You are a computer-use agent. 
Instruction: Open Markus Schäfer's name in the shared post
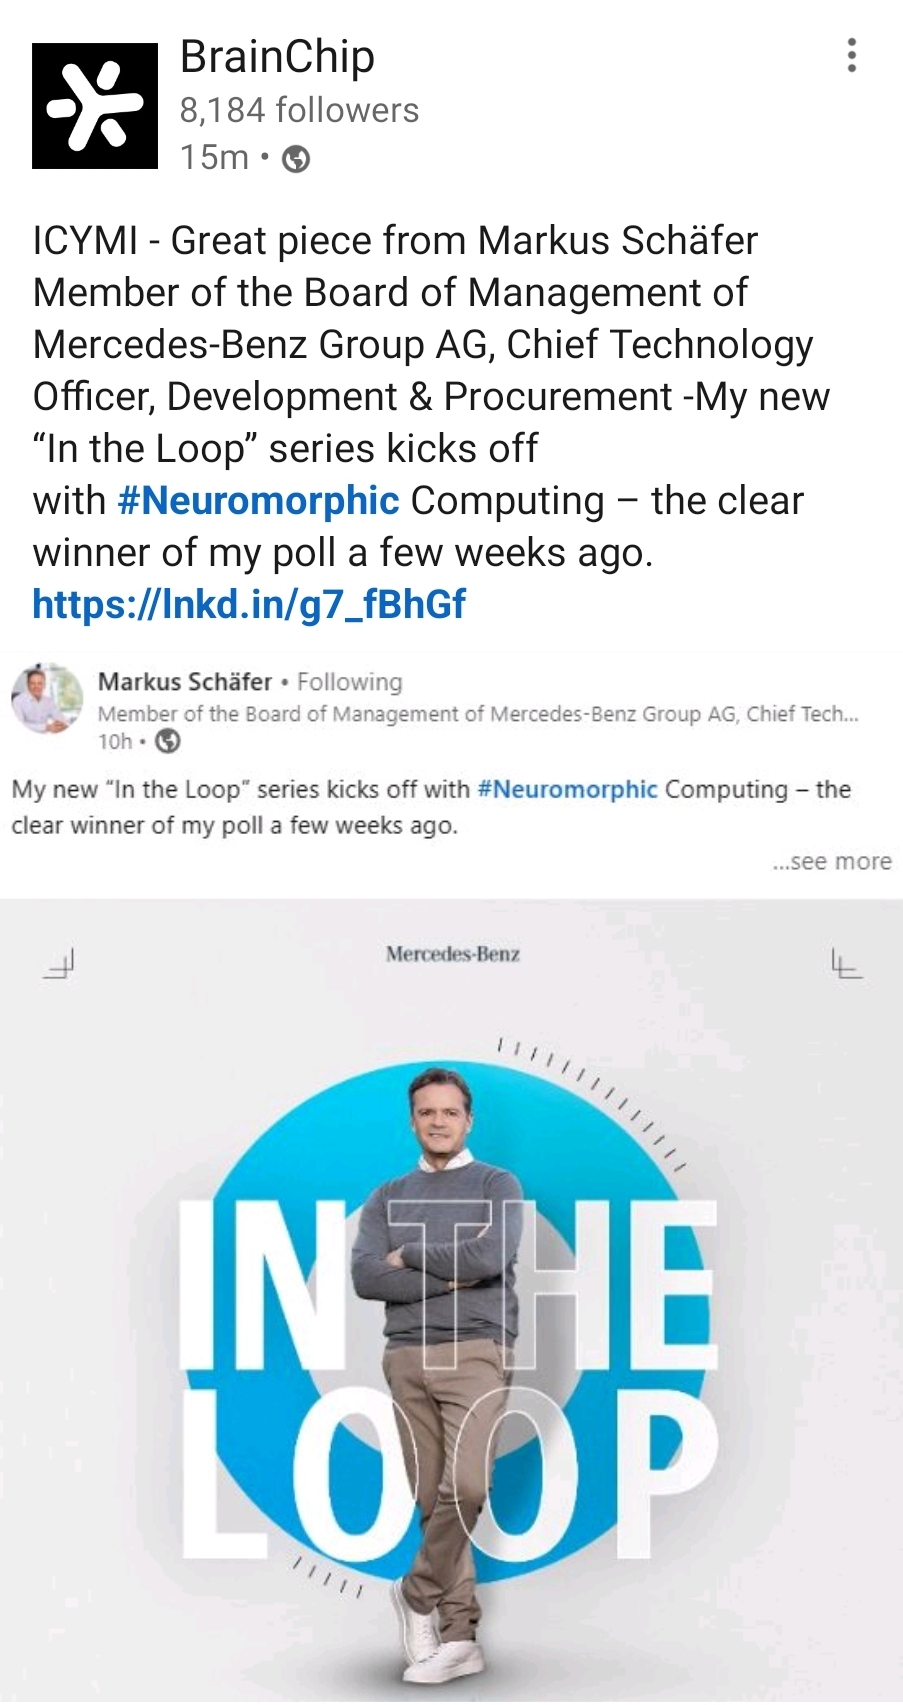pyautogui.click(x=185, y=682)
